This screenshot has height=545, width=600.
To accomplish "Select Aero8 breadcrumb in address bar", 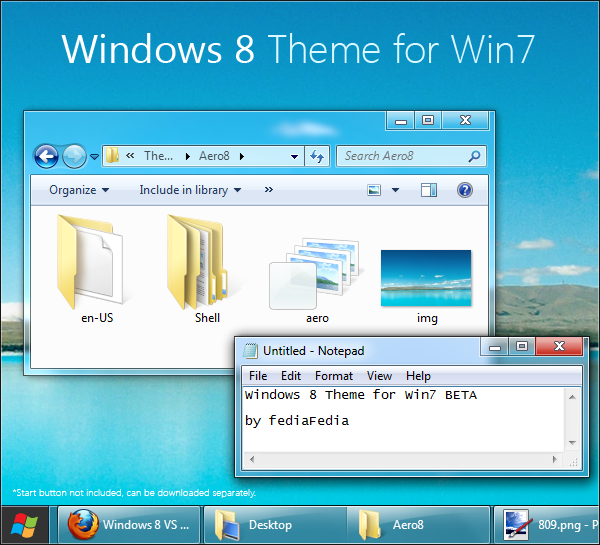I will (214, 156).
